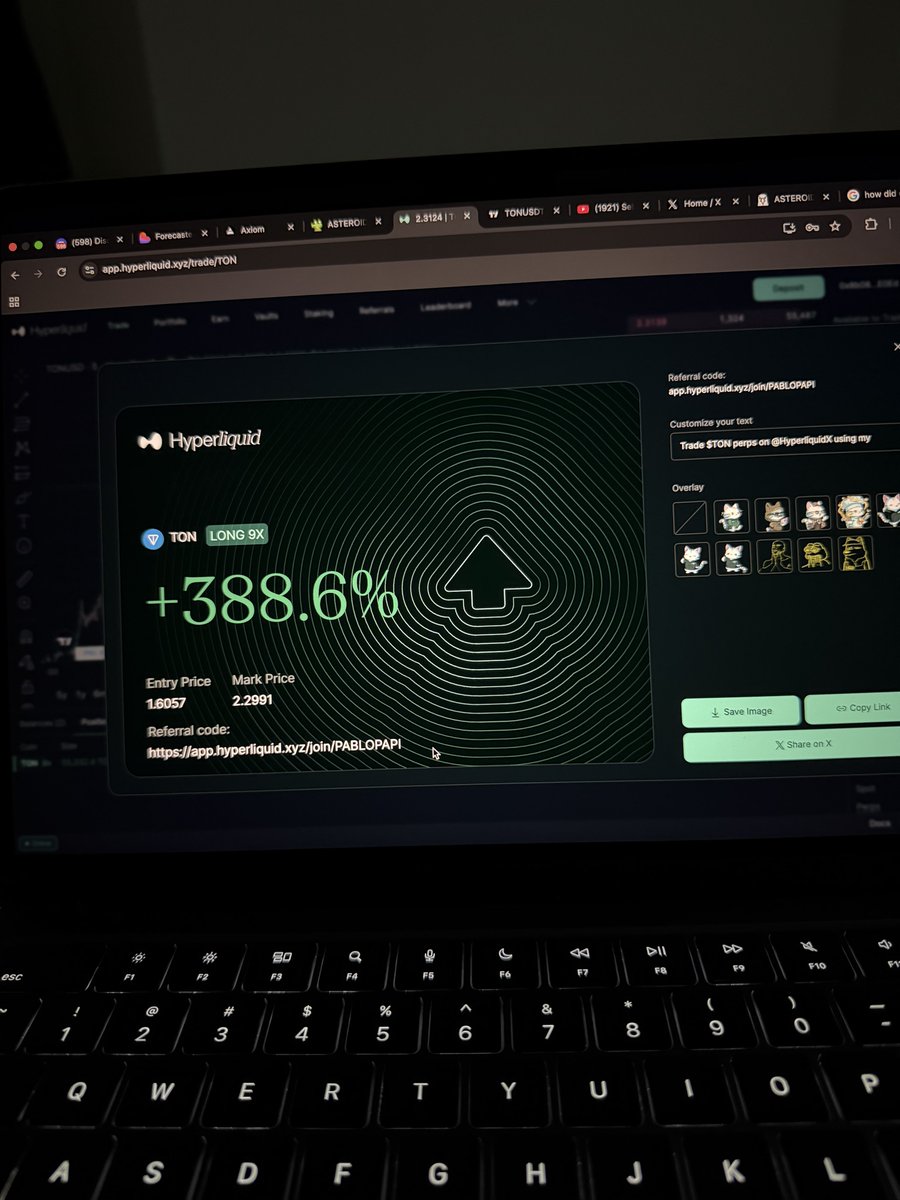Open Vaults in Hyperliquid nav

pos(266,316)
